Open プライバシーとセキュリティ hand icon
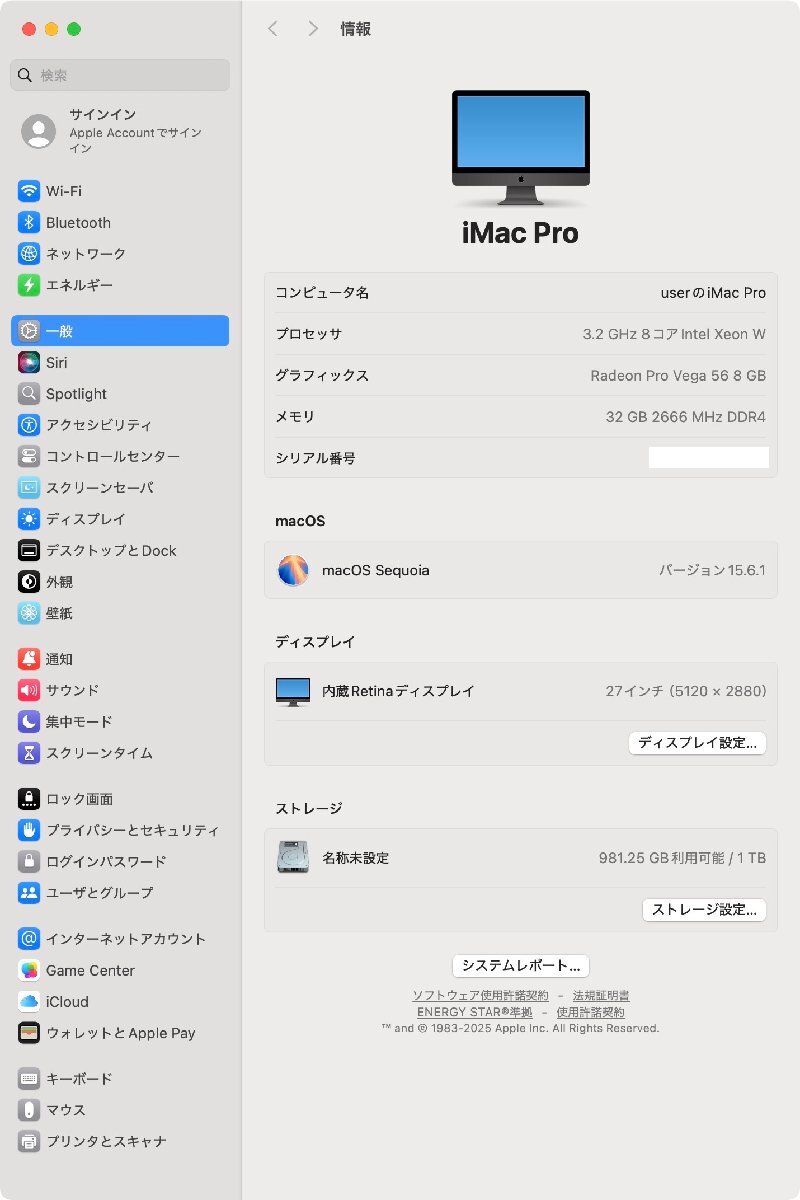 click(x=29, y=830)
